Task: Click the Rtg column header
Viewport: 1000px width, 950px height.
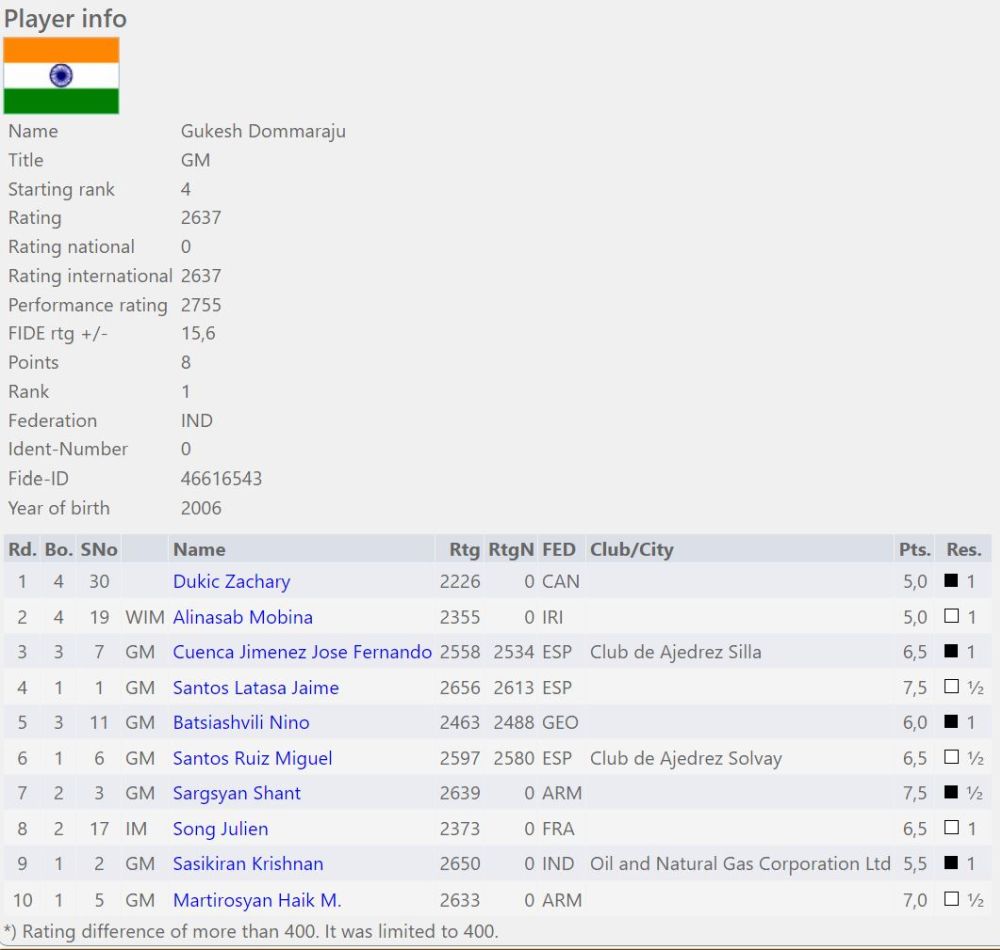Action: 464,549
